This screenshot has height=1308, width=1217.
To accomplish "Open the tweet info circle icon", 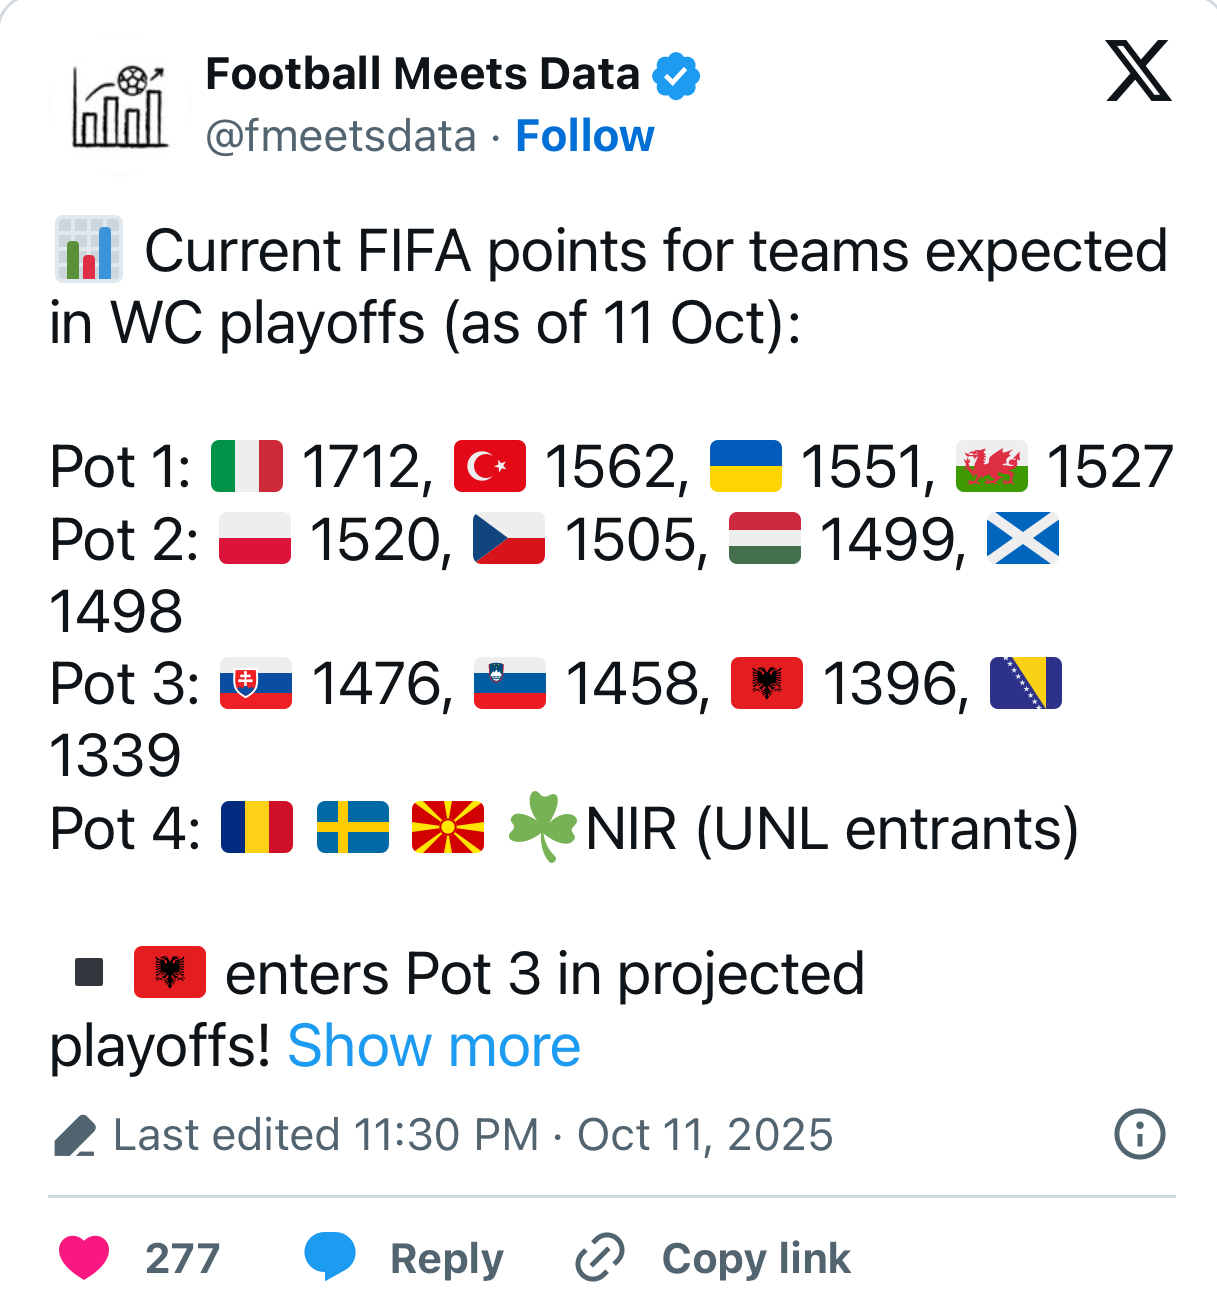I will coord(1139,1134).
